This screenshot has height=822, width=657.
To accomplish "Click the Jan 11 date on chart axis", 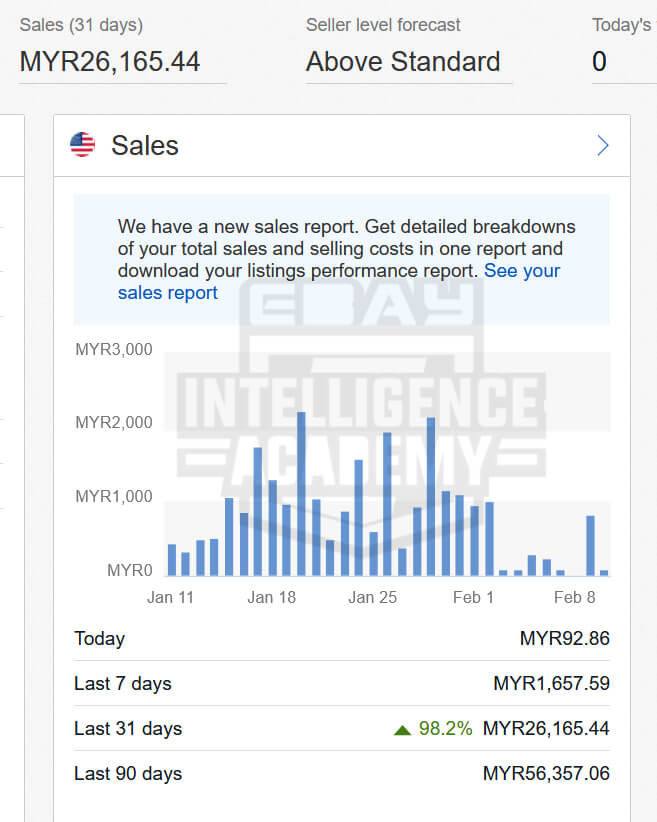I will point(170,598).
